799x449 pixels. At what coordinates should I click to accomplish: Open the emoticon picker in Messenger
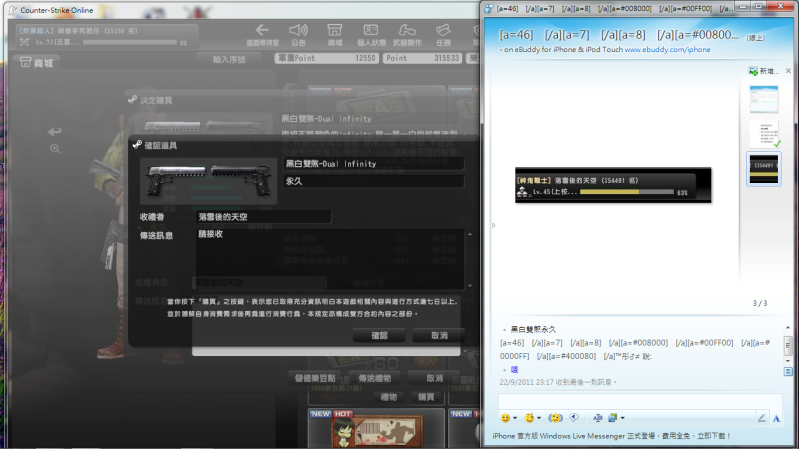click(505, 418)
